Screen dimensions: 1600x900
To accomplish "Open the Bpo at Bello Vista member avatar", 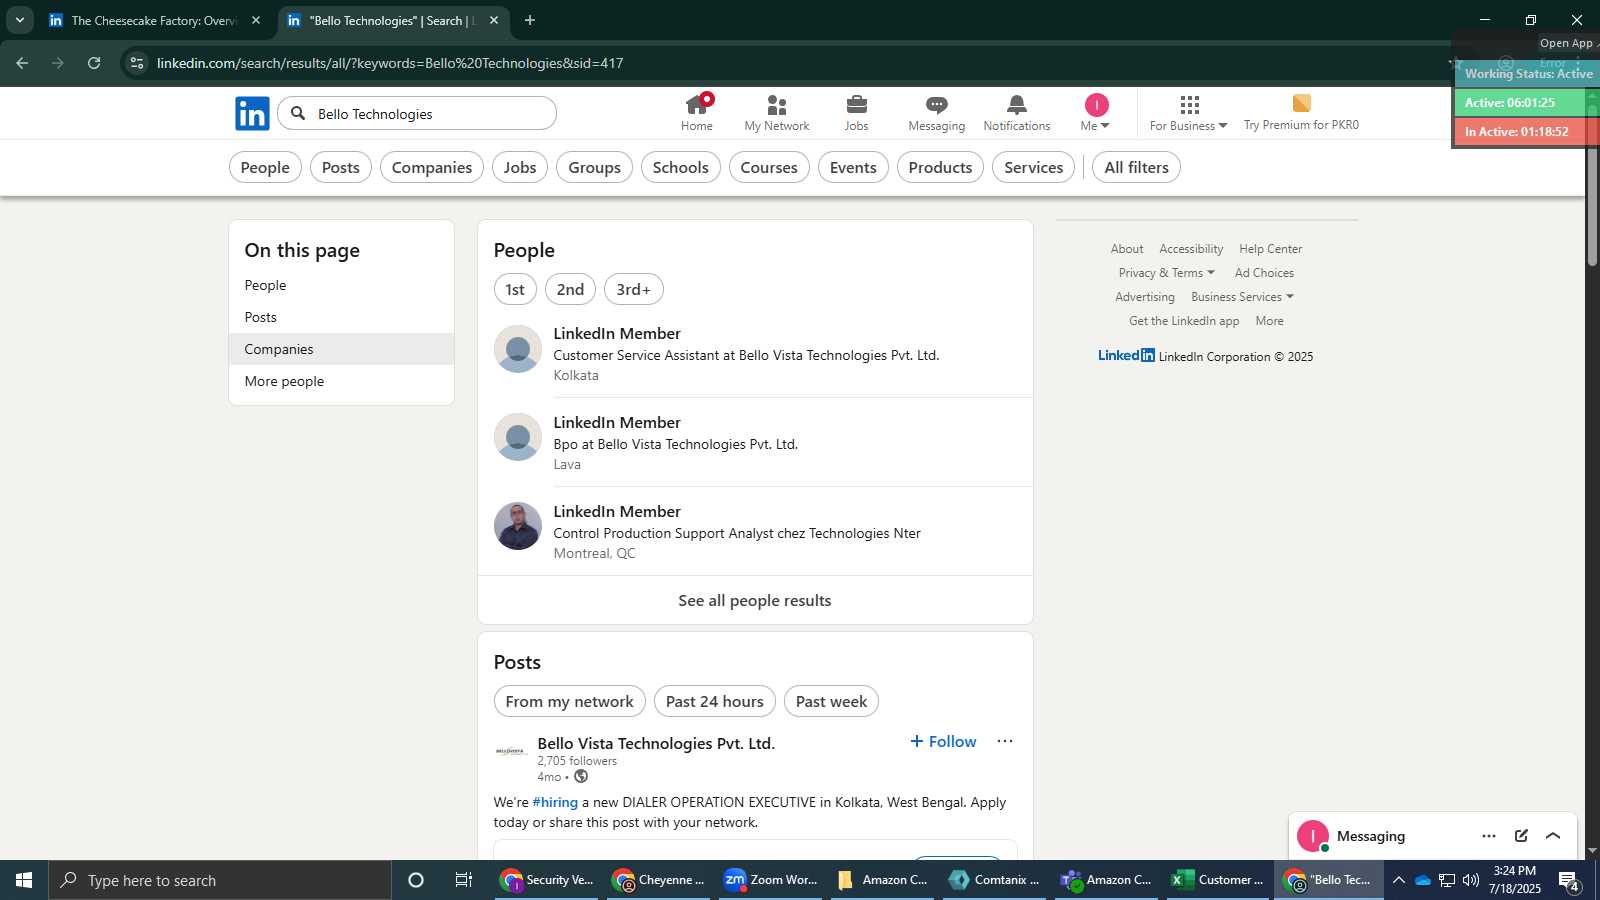I will (x=518, y=437).
